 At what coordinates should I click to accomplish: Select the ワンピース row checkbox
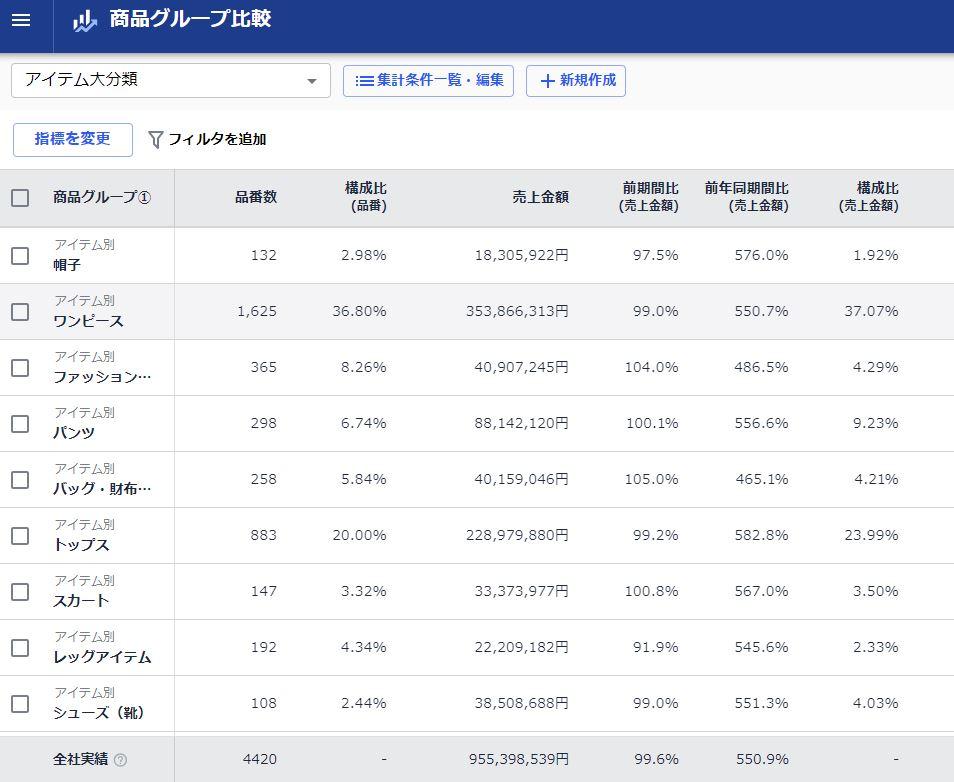click(x=20, y=312)
